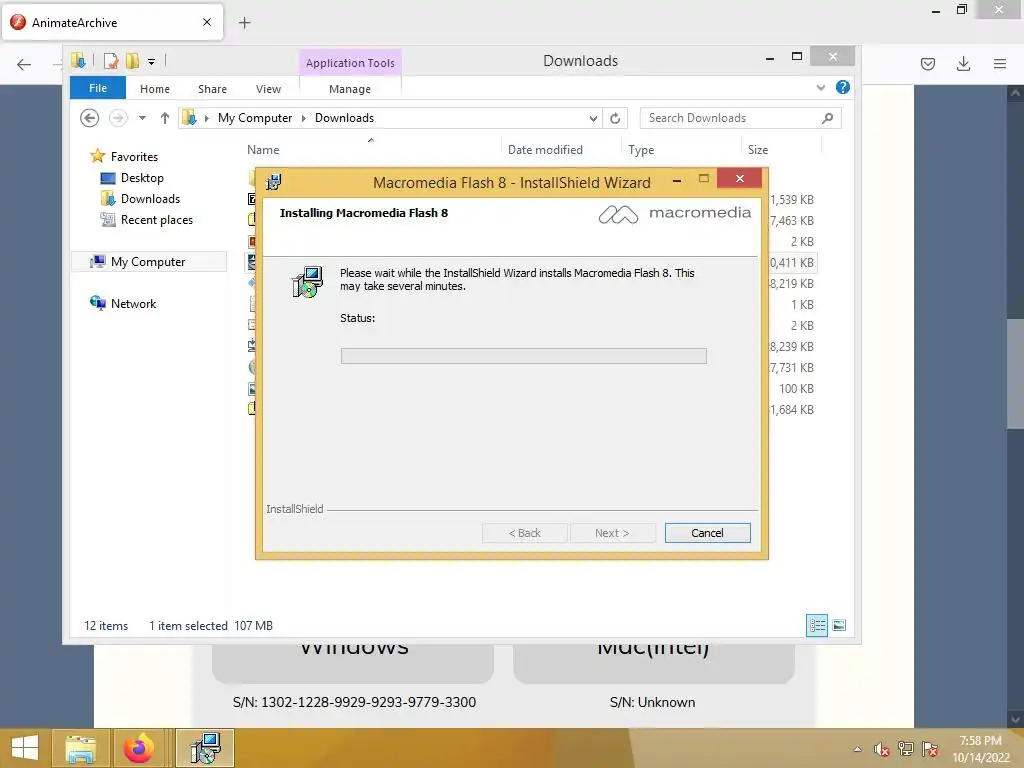The width and height of the screenshot is (1024, 768).
Task: Open the Customize Quick Access Toolbar dropdown
Action: [152, 61]
